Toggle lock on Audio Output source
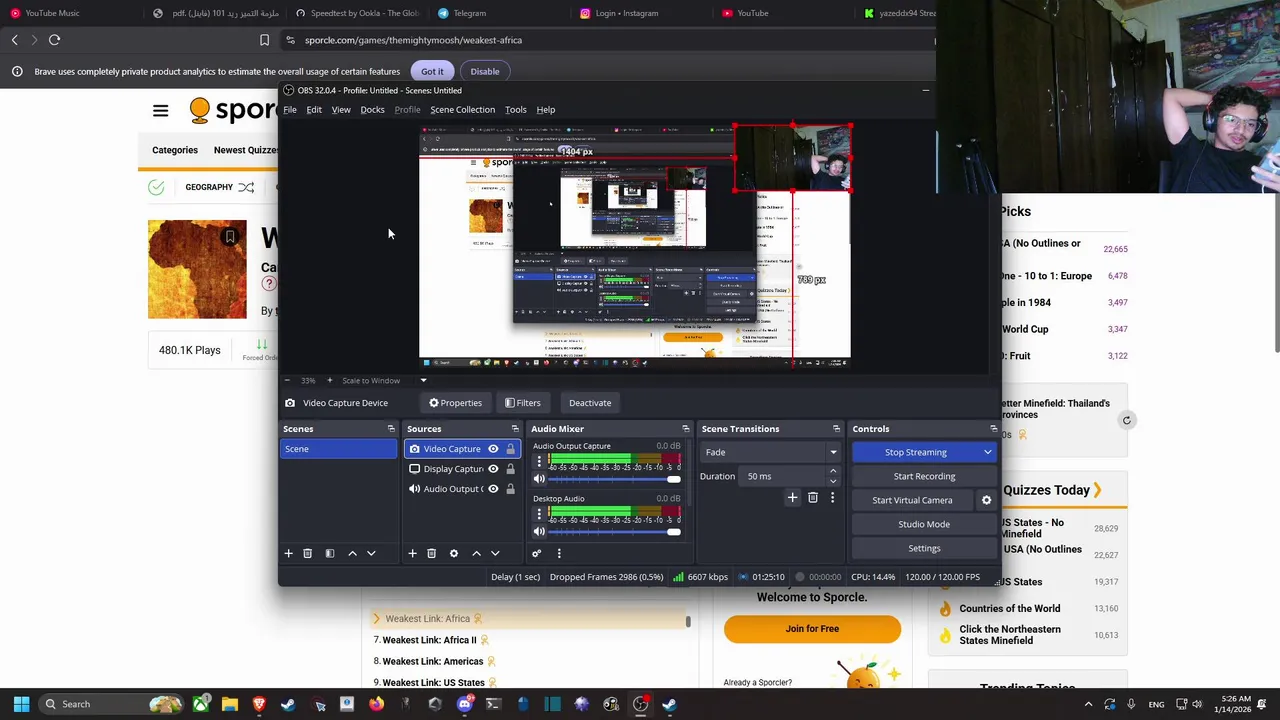Viewport: 1280px width, 720px height. (510, 489)
